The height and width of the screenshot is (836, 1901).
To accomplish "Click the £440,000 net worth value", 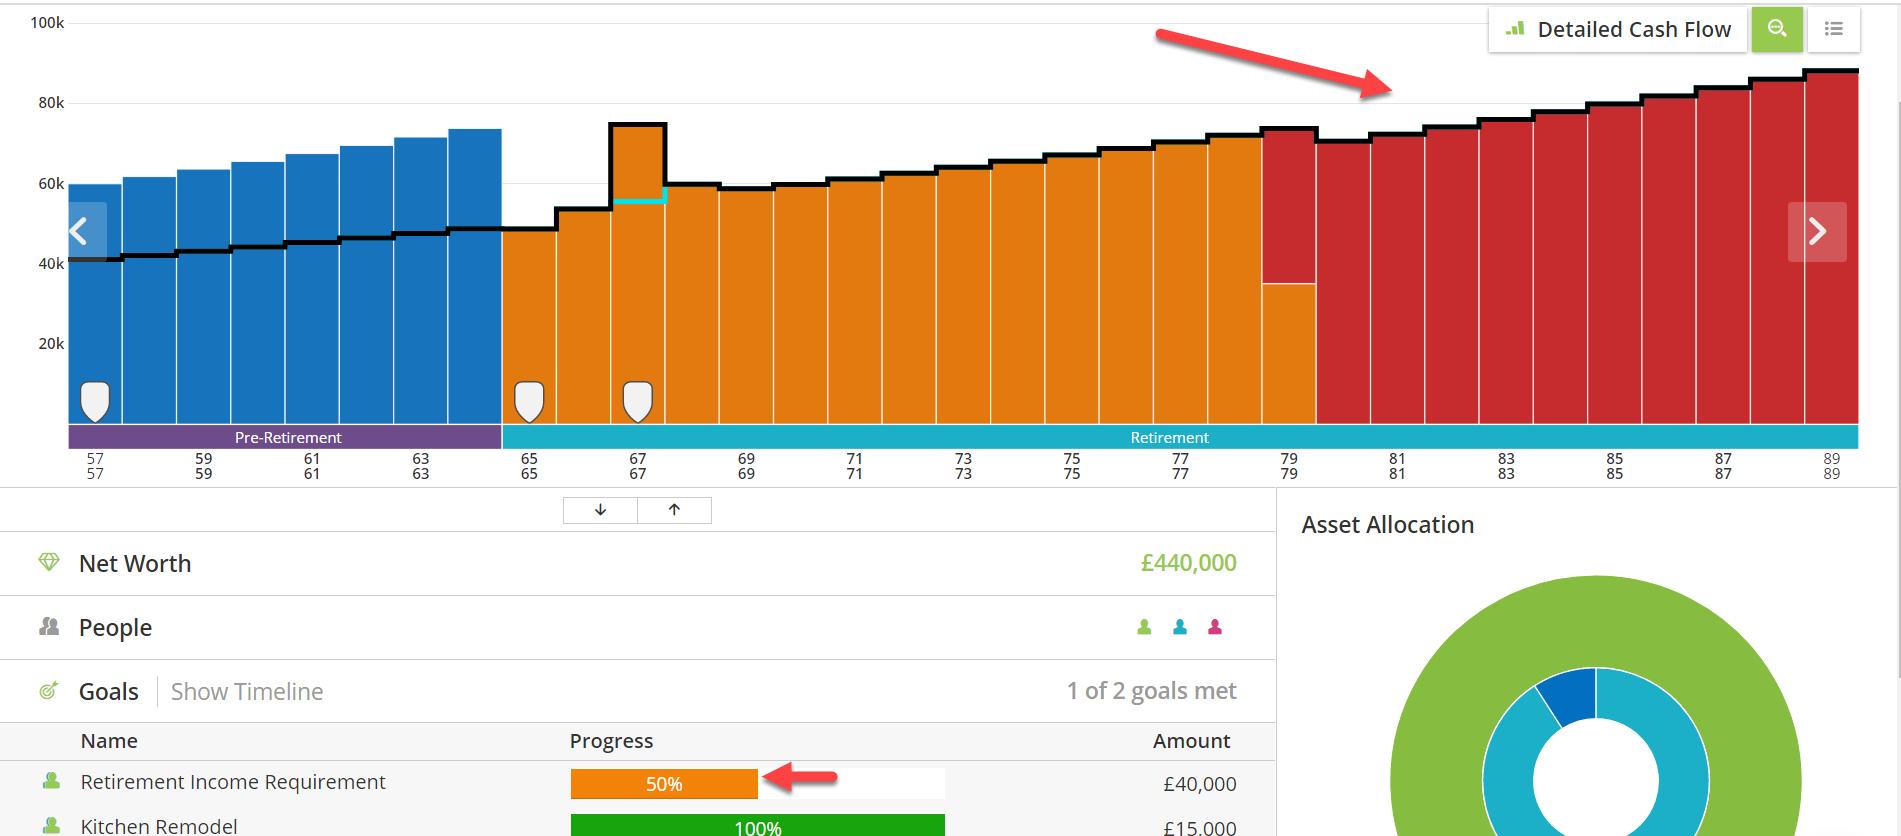I will coord(1188,563).
